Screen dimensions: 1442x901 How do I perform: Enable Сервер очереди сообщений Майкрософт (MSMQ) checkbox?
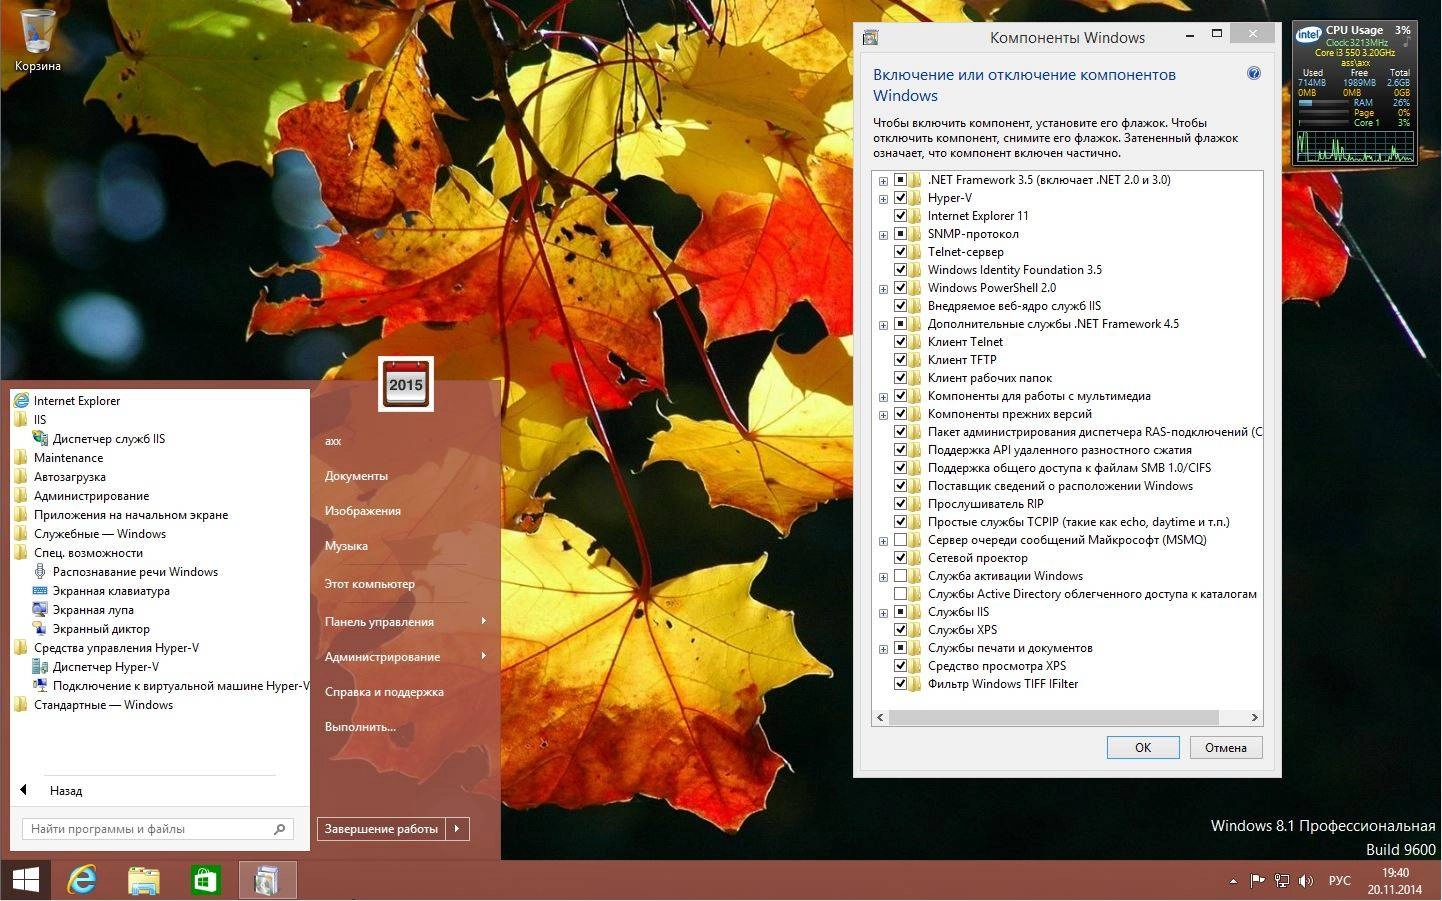[x=900, y=540]
